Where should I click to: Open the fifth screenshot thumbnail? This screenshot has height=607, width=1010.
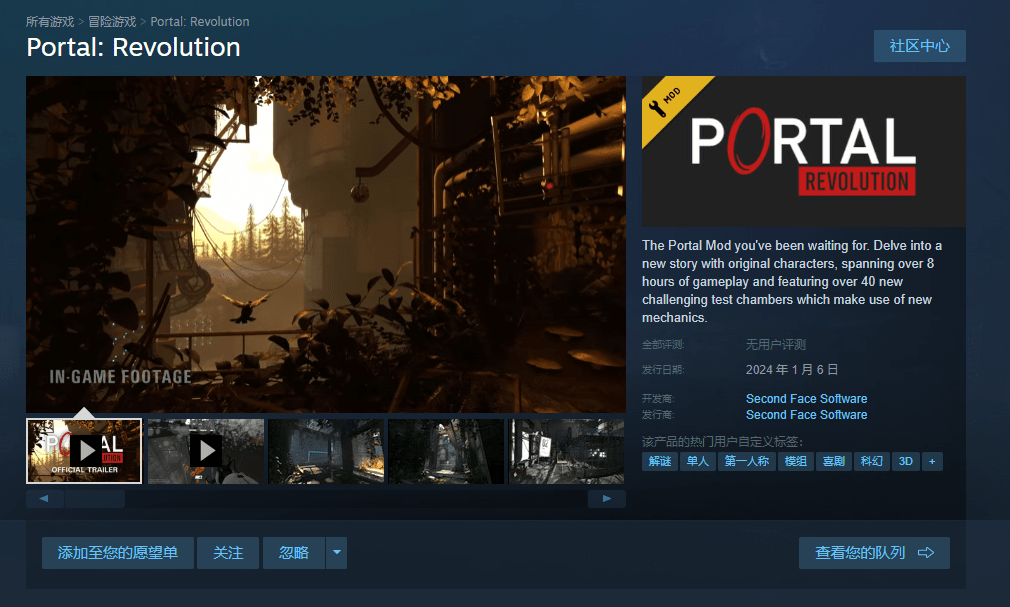[566, 450]
